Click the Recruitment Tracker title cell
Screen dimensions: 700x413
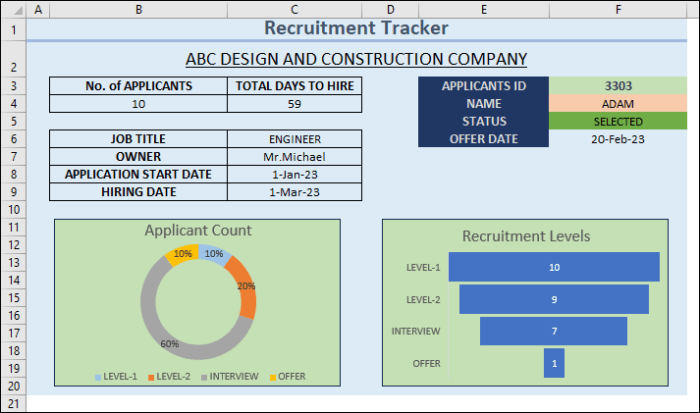pos(356,28)
